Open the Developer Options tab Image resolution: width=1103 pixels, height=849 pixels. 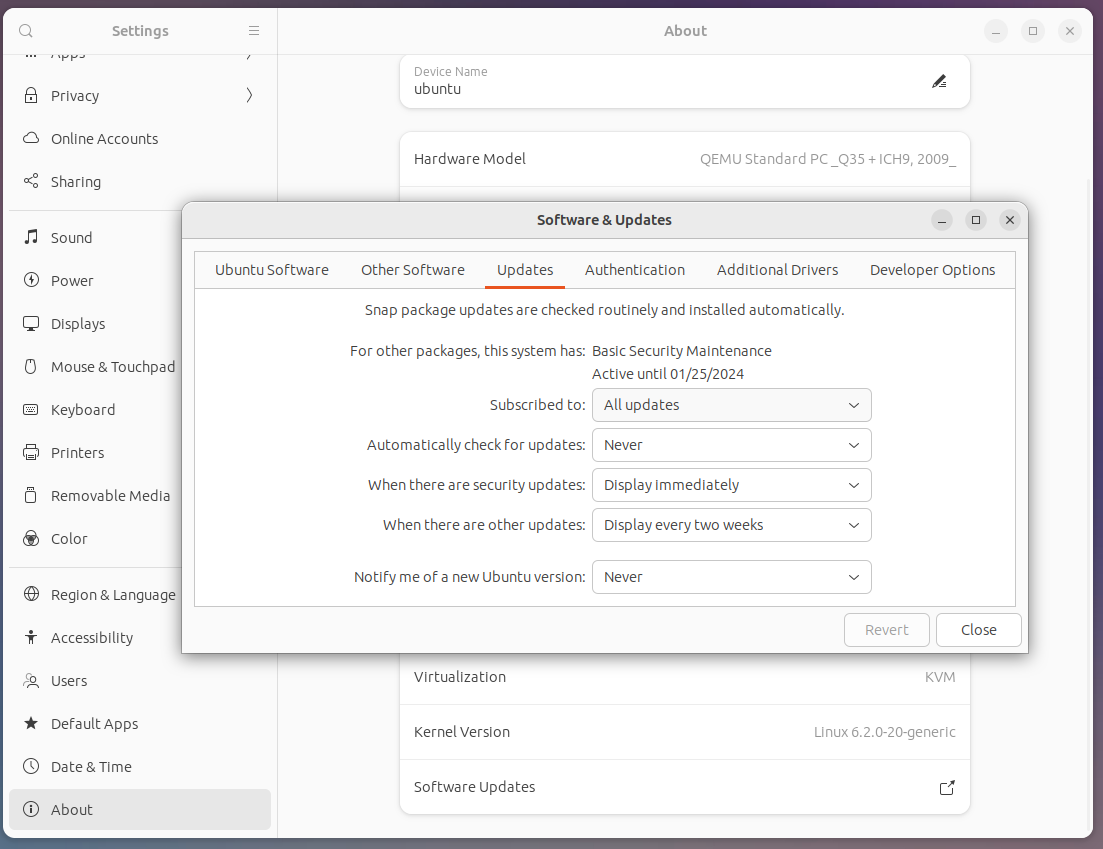(932, 270)
